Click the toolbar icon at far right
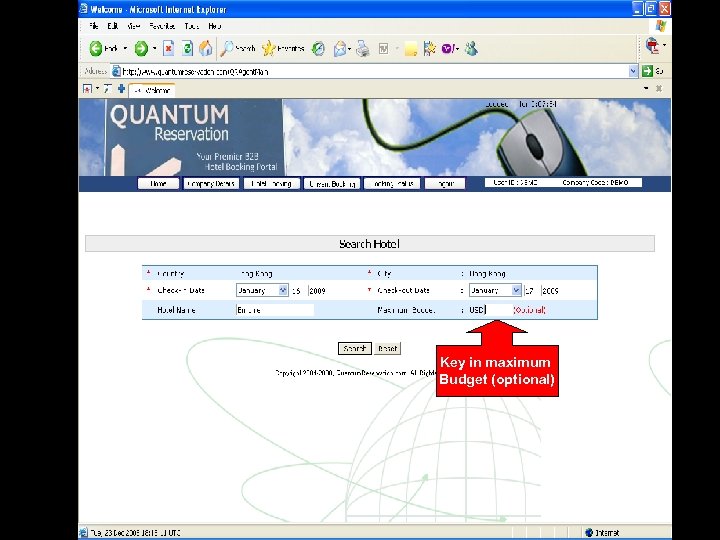The image size is (720, 540). (652, 45)
